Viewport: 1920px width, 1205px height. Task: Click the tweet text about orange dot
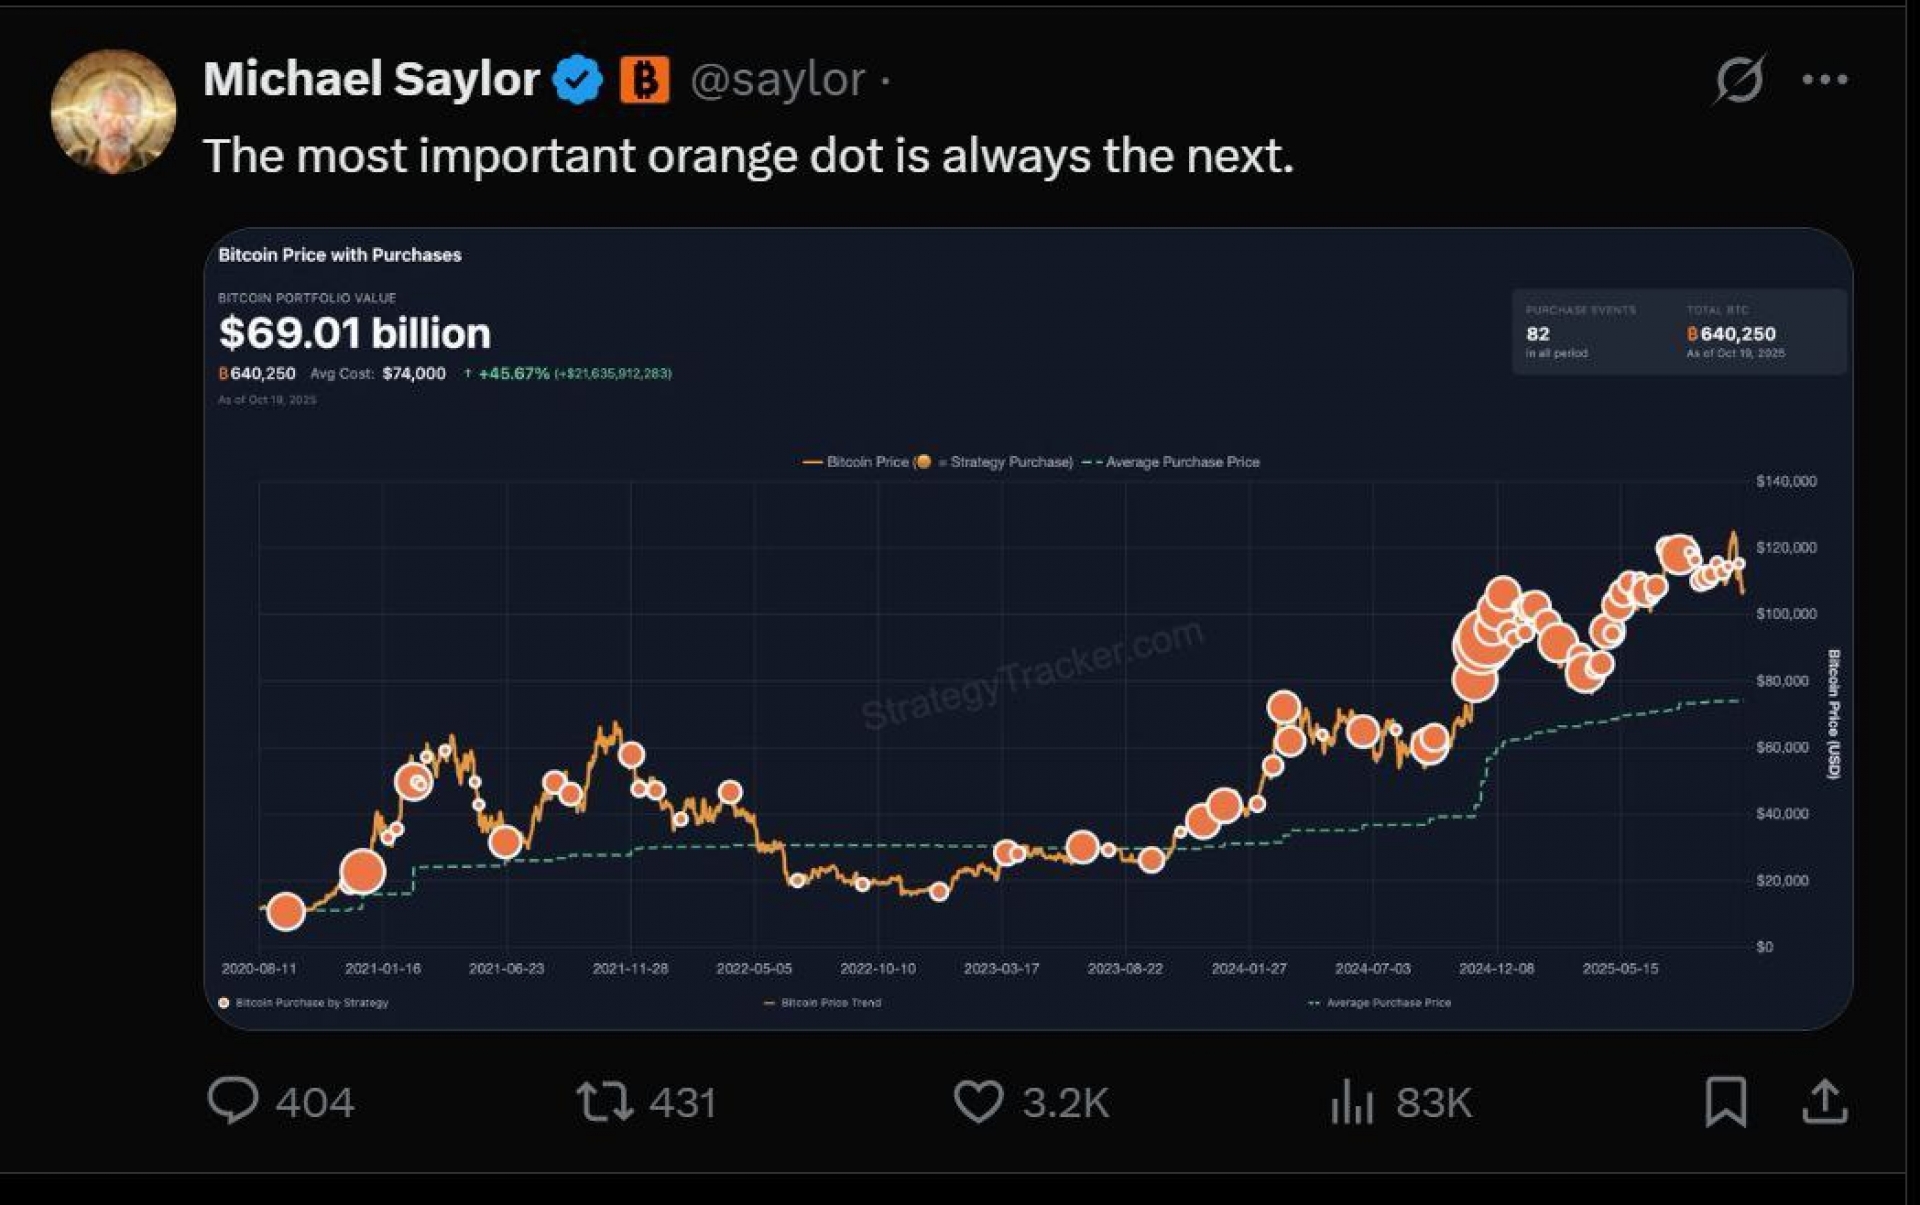pyautogui.click(x=748, y=156)
